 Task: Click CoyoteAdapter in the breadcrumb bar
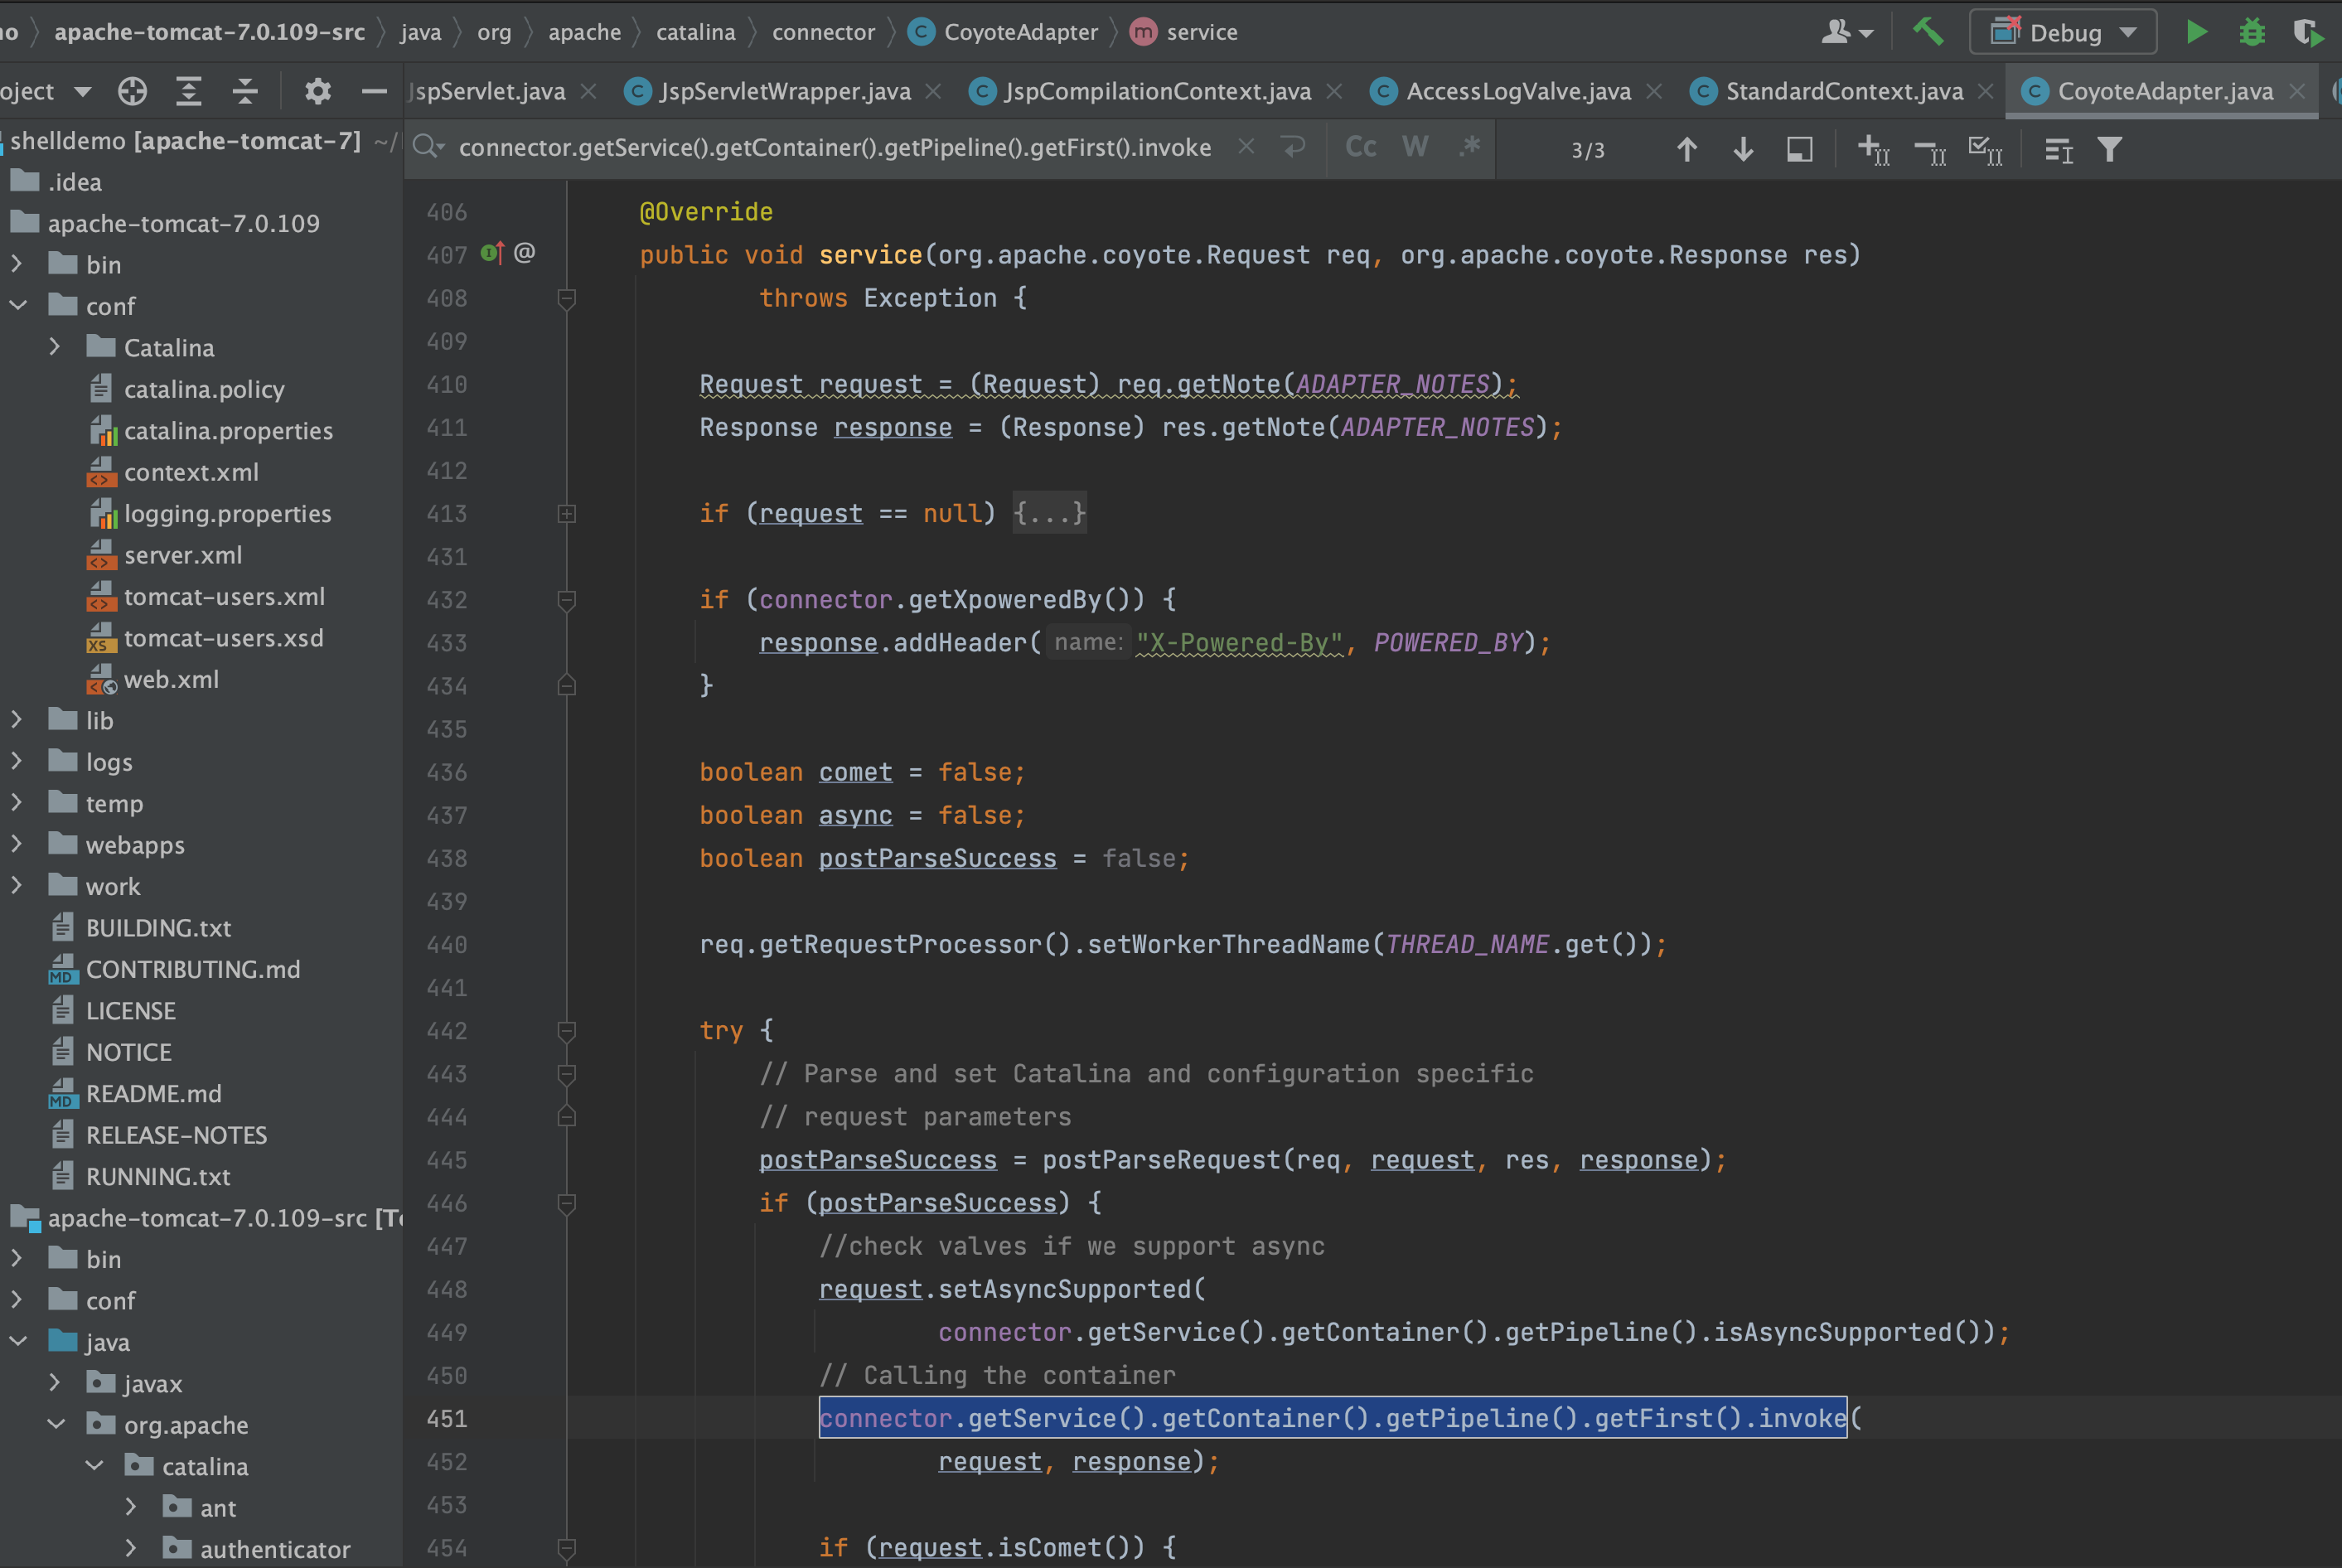1019,32
